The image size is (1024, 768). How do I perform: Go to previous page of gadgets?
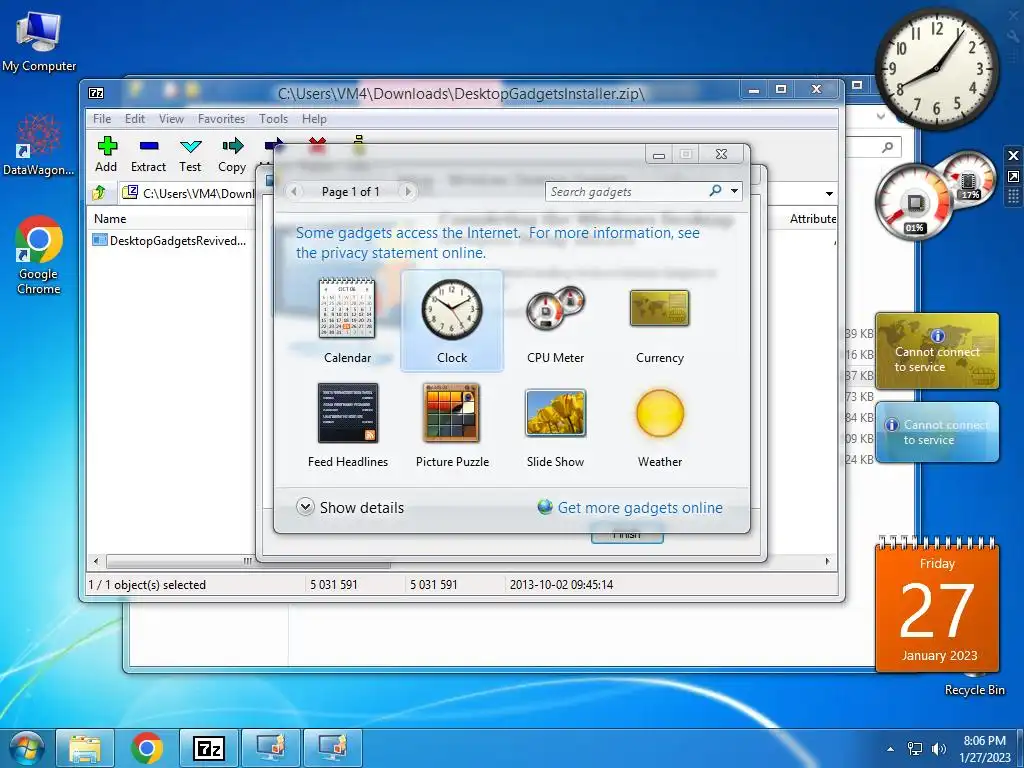[295, 191]
